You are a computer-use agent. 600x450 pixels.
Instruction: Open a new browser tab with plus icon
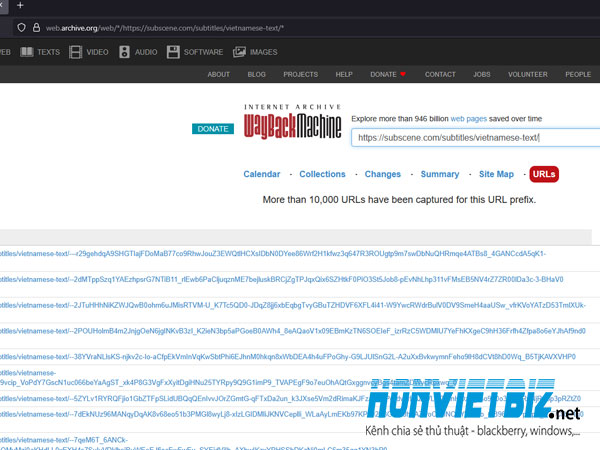tap(20, 5)
